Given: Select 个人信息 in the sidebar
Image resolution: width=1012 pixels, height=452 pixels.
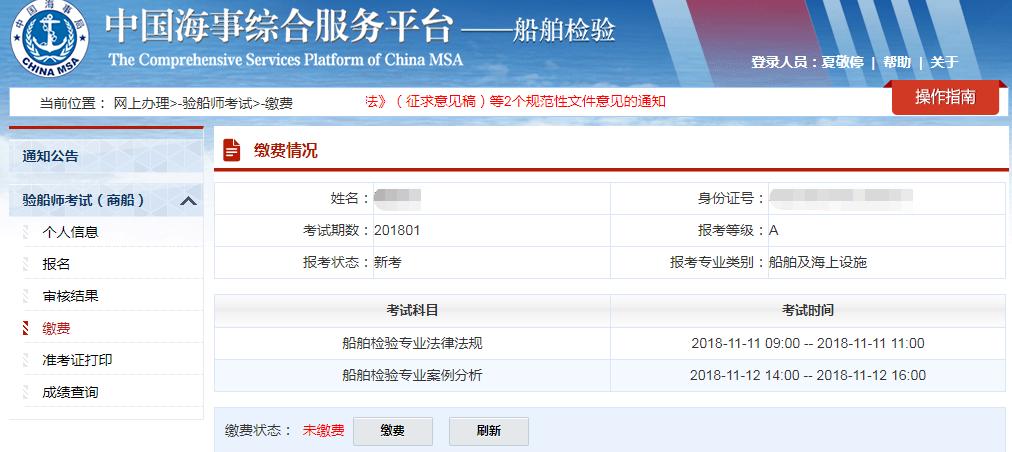Looking at the screenshot, I should [x=70, y=232].
